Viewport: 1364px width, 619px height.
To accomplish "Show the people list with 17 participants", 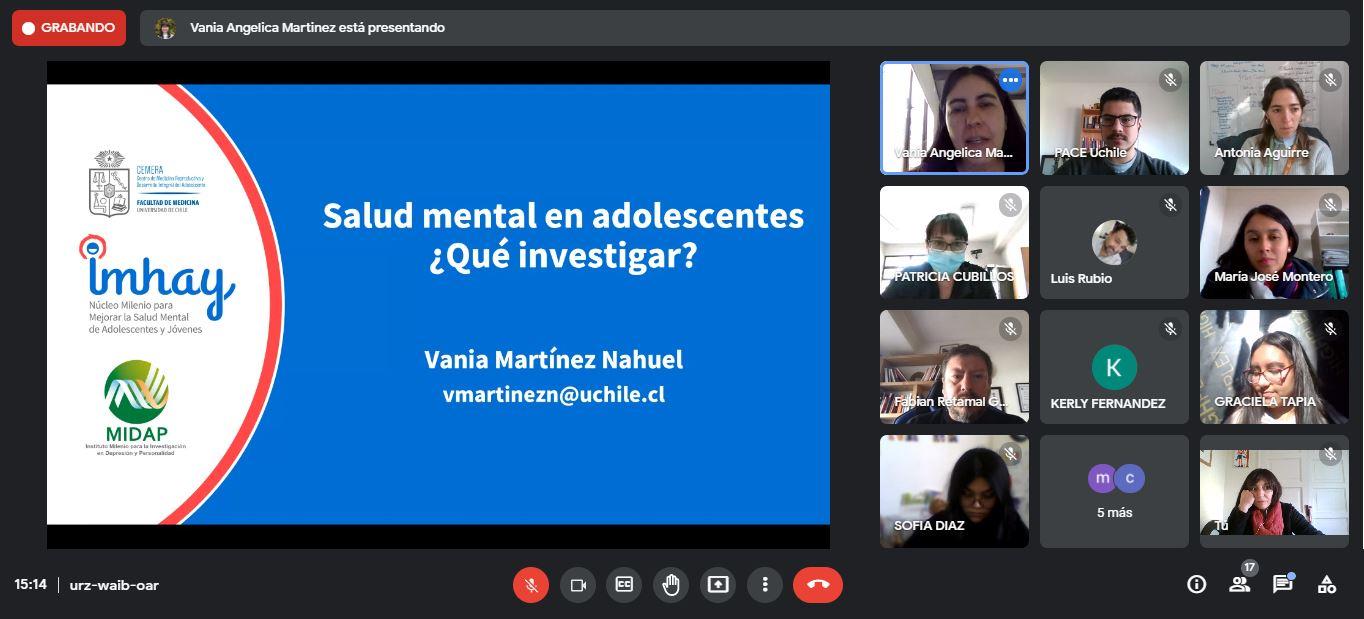I will pos(1240,585).
